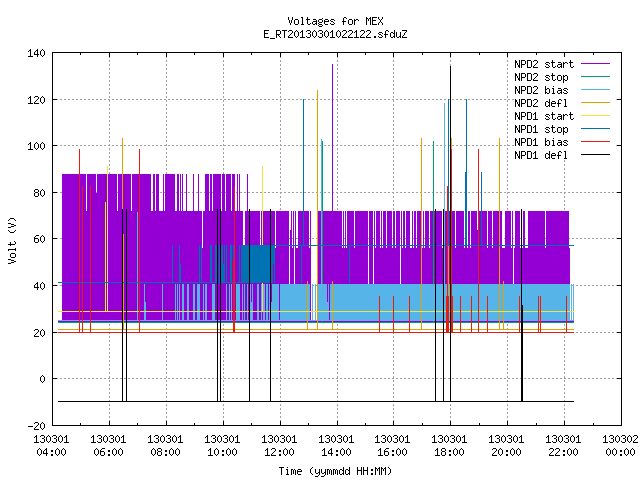Click the black NPD1 defl legend line
The image size is (640, 480).
(596, 155)
